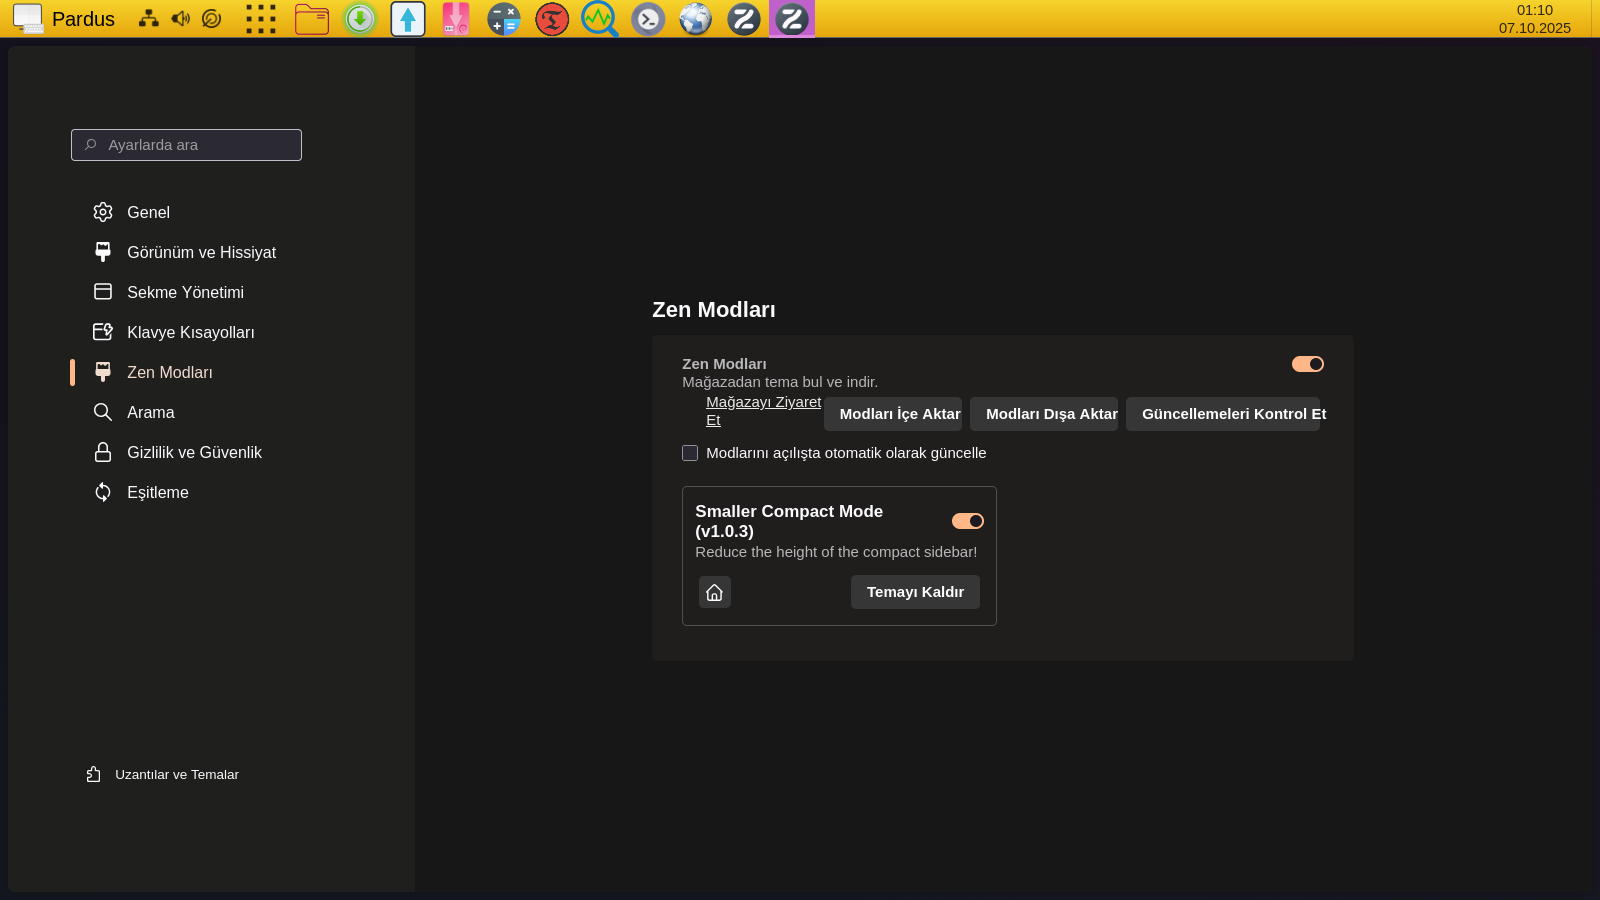Open the file manager folder icon in panel
Screen dimensions: 1600x900
pos(312,19)
